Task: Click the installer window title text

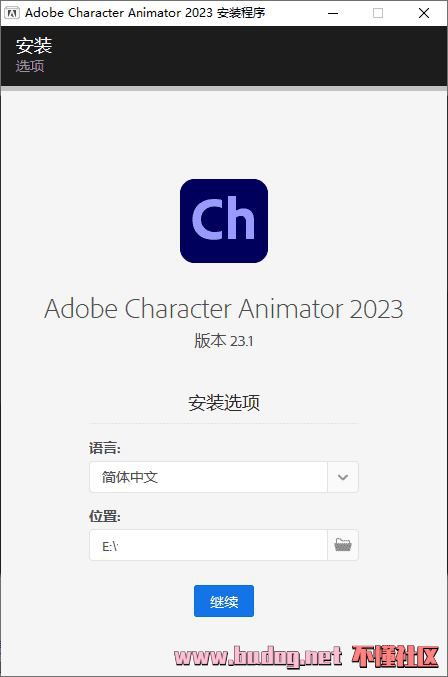Action: [145, 13]
